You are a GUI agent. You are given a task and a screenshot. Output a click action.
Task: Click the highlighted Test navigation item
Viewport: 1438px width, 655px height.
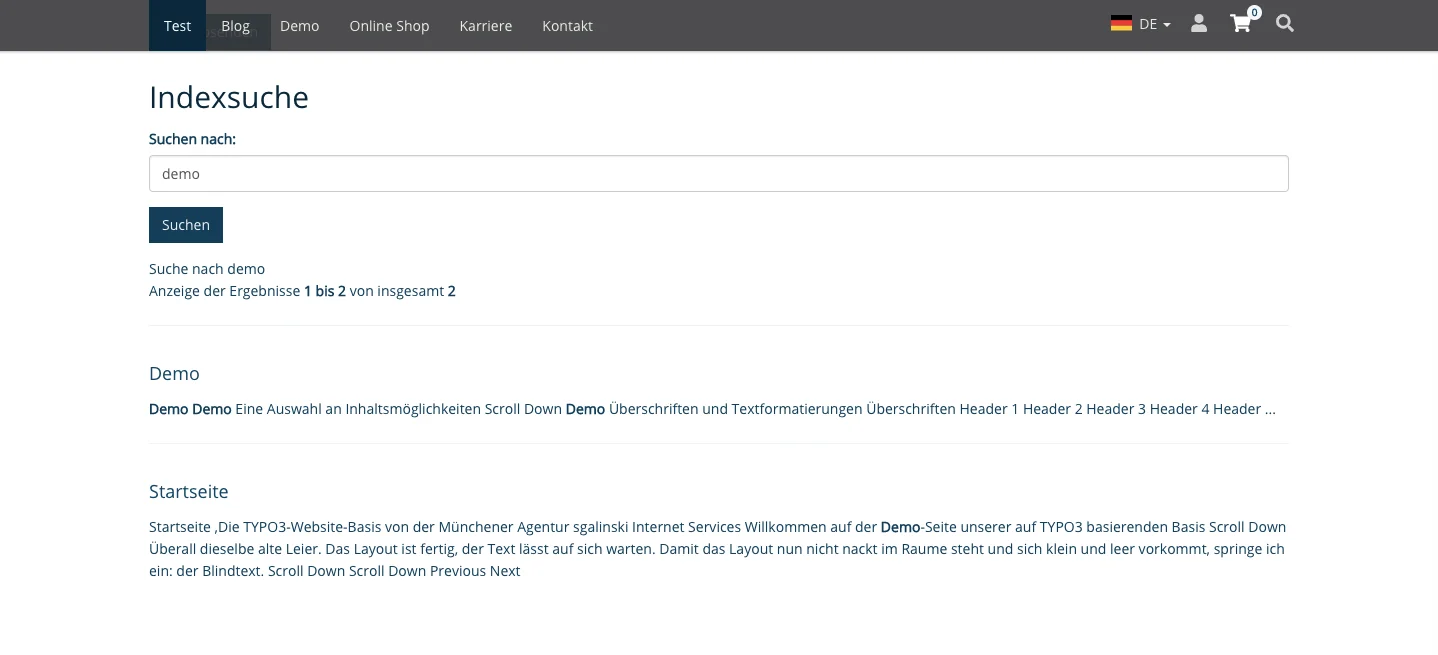[x=177, y=26]
